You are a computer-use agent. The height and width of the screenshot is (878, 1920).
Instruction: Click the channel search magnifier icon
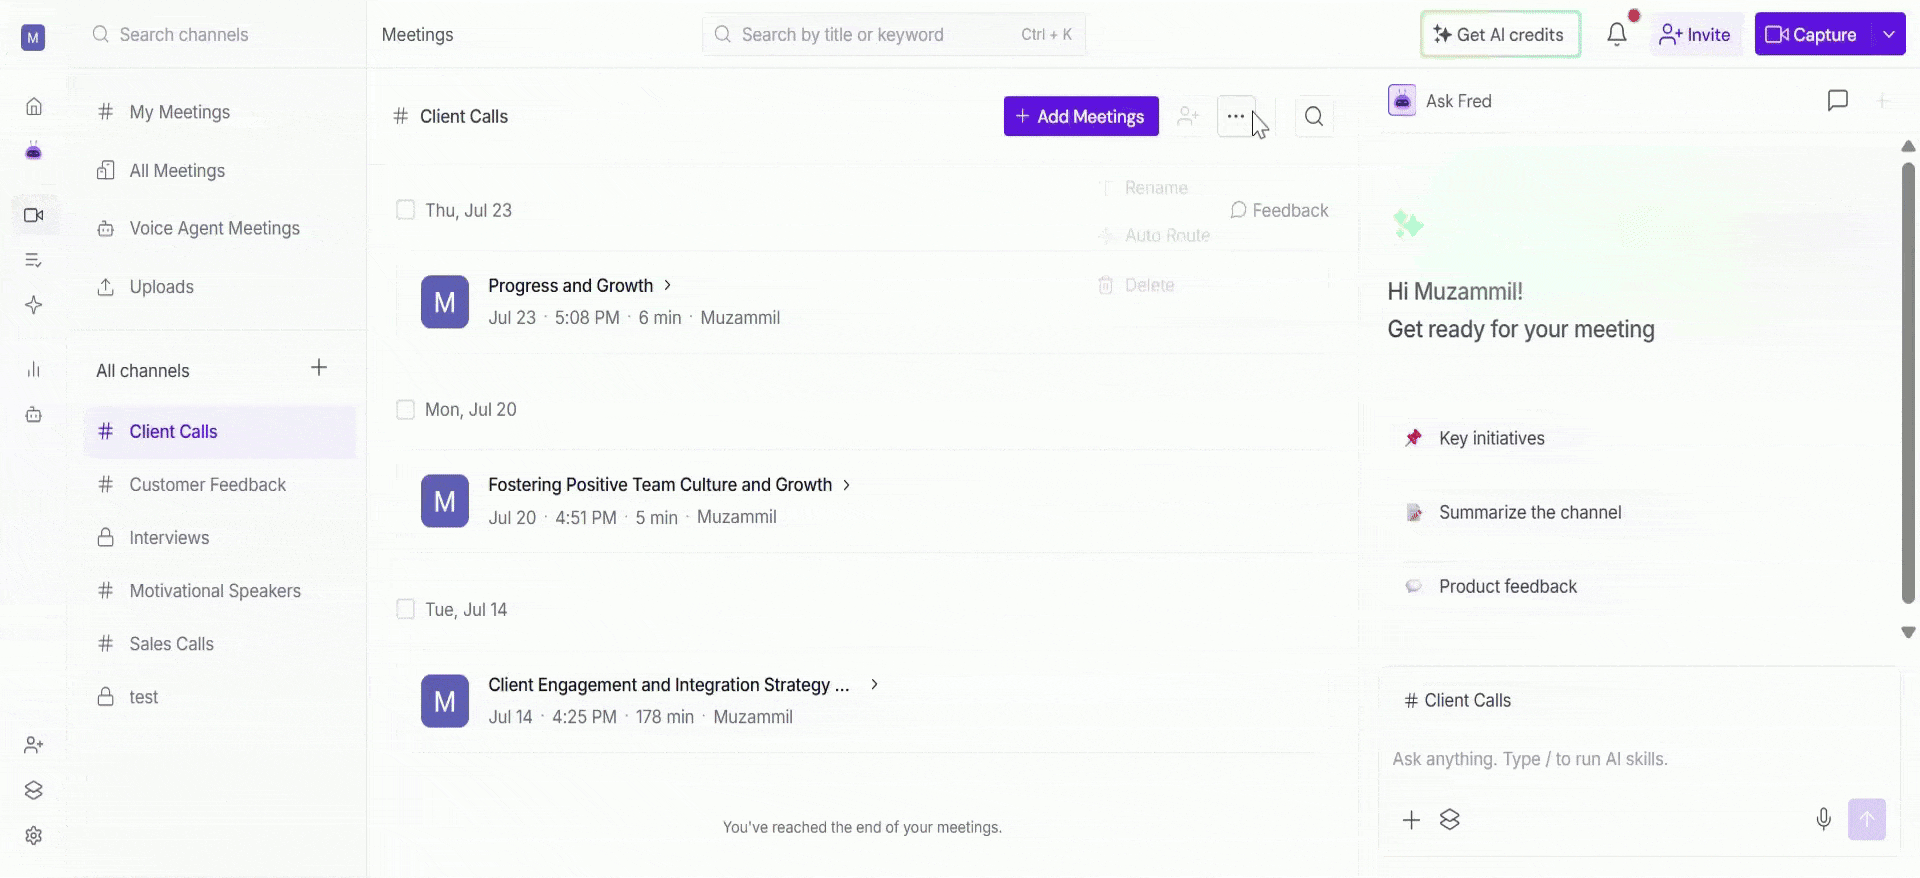1314,116
